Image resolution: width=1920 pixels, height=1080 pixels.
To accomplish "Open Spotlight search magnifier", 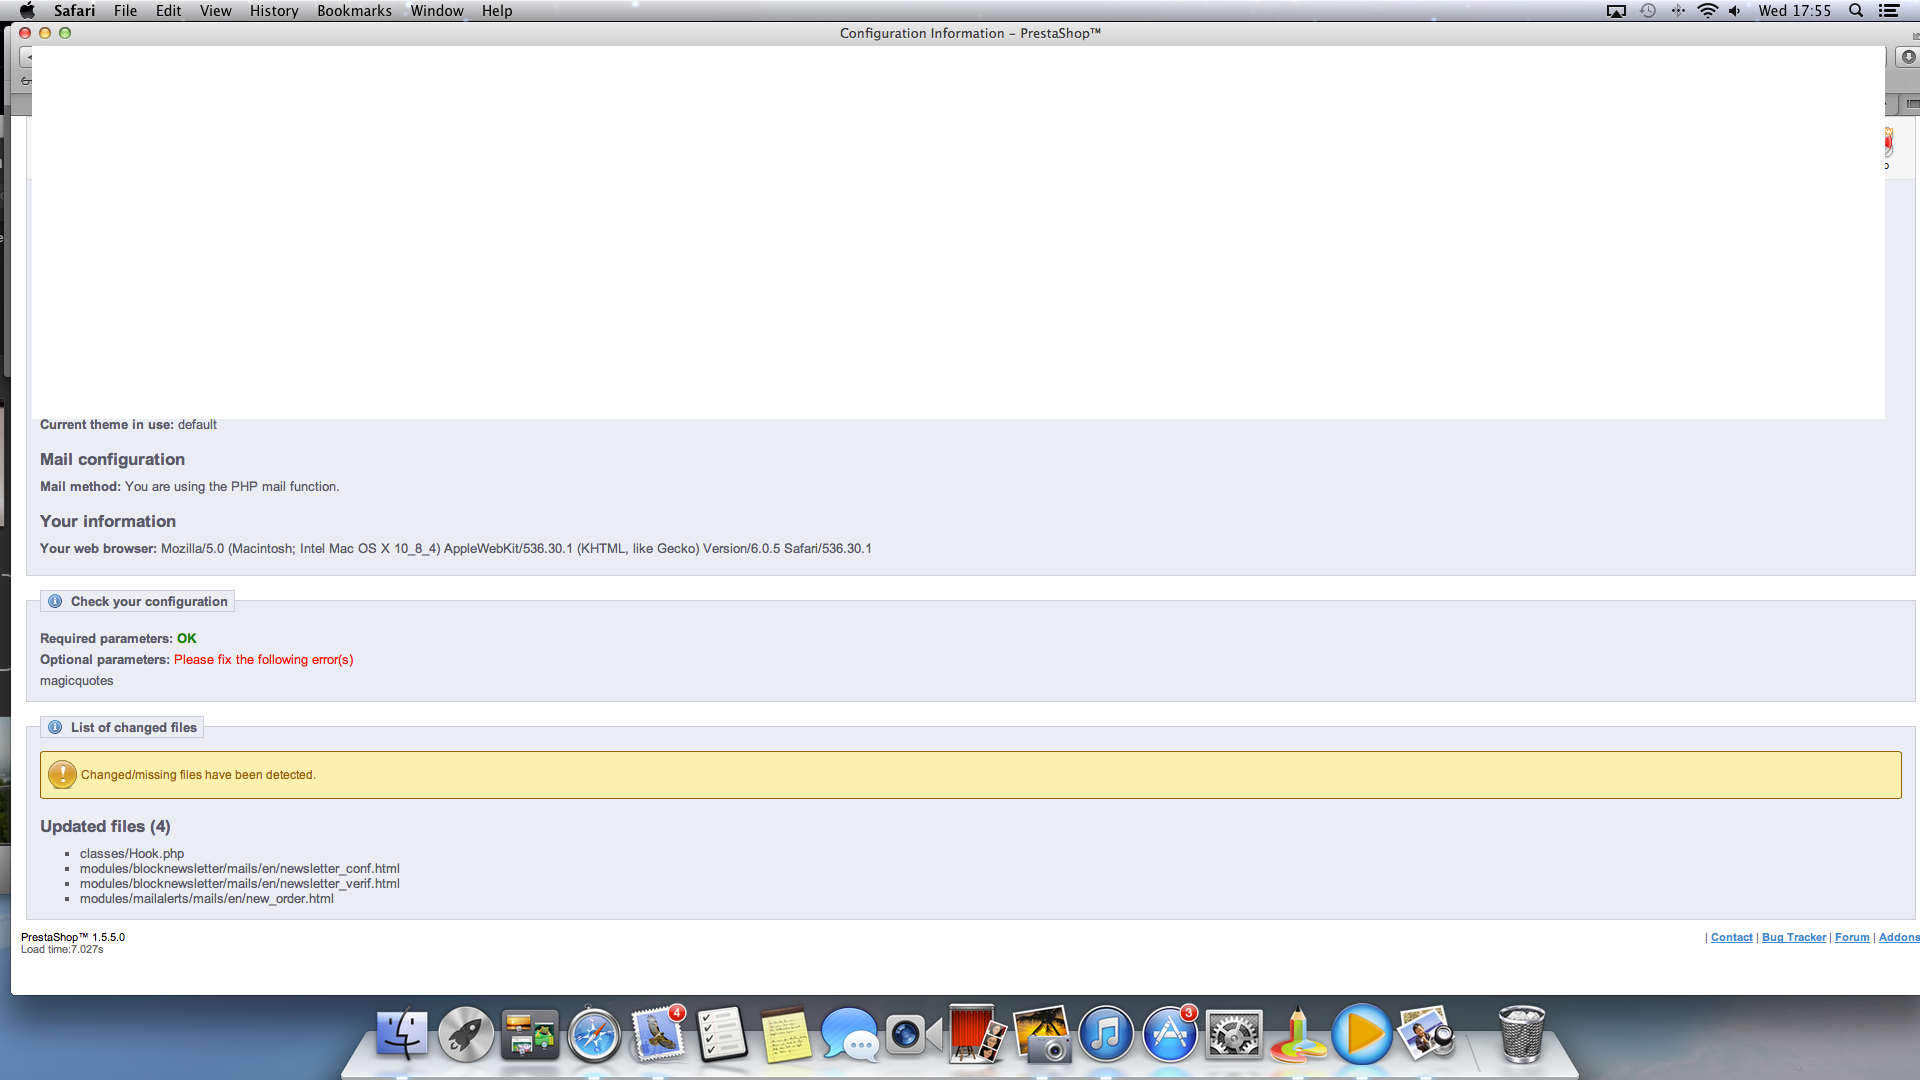I will (x=1856, y=11).
